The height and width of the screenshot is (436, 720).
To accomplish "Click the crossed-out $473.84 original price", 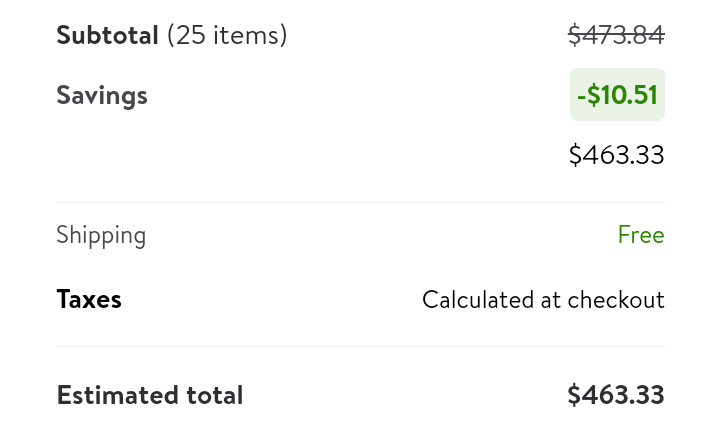I will (616, 36).
